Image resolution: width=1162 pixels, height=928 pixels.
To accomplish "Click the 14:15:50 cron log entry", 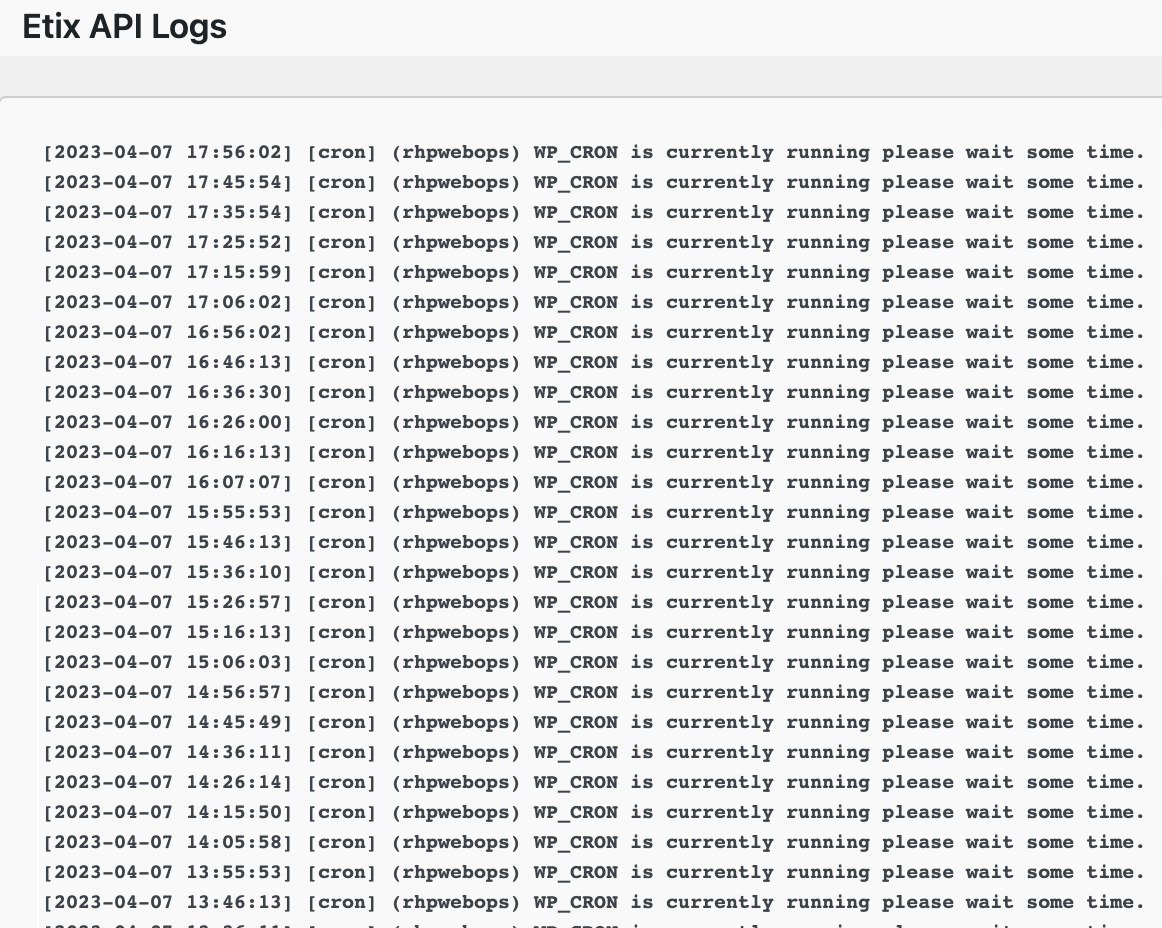I will click(x=593, y=813).
